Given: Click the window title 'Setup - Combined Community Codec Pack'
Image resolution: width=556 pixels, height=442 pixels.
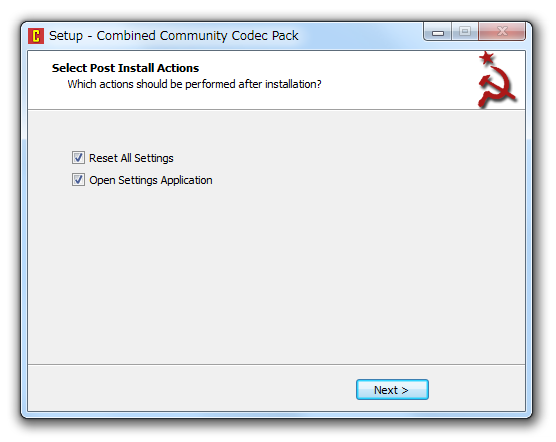Looking at the screenshot, I should (173, 36).
